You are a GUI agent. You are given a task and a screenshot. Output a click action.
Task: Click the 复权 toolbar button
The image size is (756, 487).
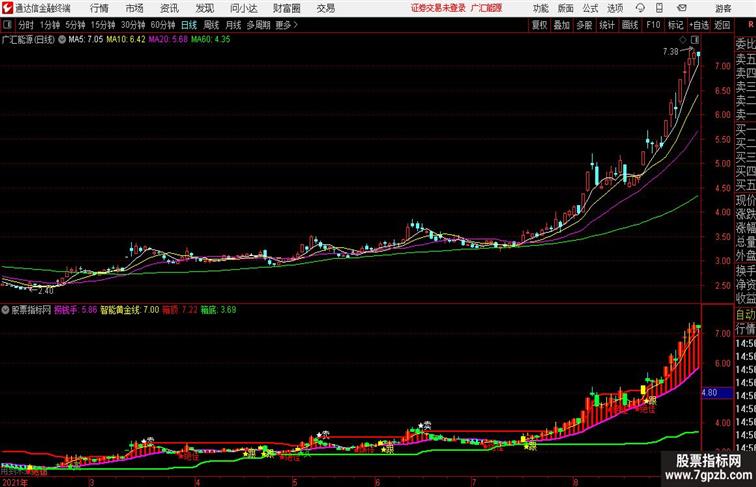point(539,25)
